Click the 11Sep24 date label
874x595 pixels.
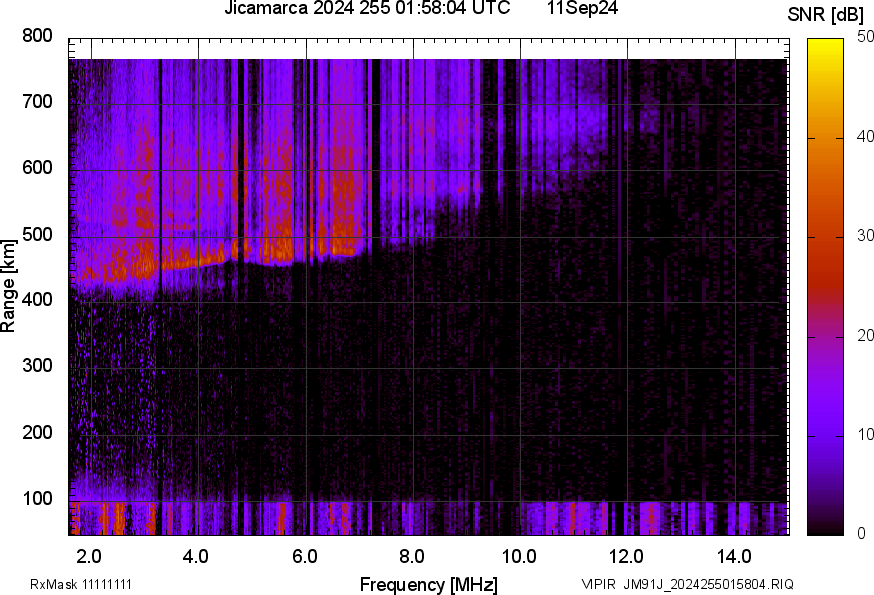pyautogui.click(x=583, y=9)
